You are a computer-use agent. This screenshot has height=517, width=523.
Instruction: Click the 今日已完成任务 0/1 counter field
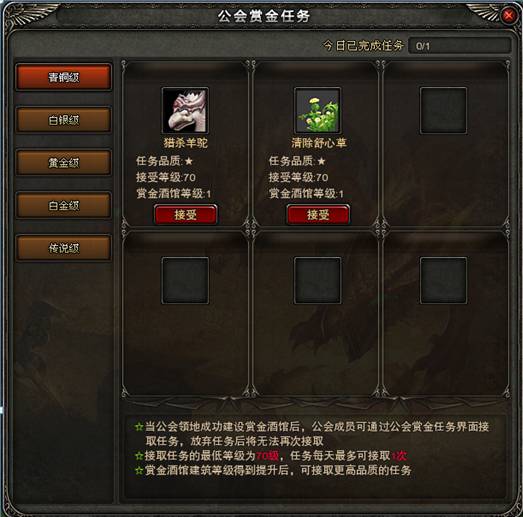click(459, 46)
